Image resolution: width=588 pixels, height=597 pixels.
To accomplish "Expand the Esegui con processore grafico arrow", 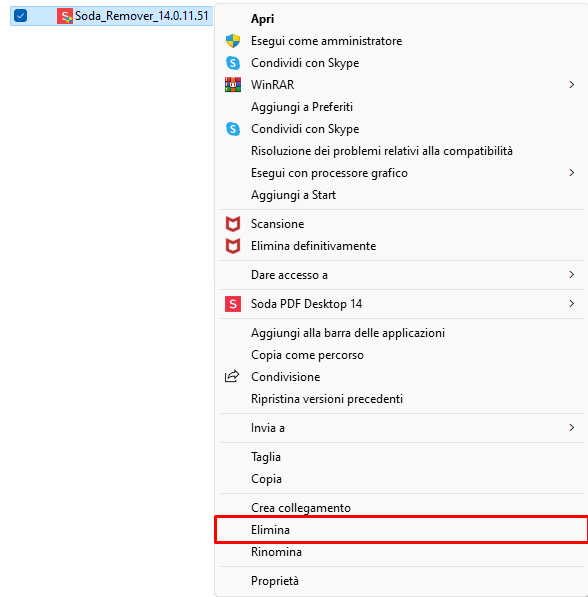I will (x=571, y=173).
